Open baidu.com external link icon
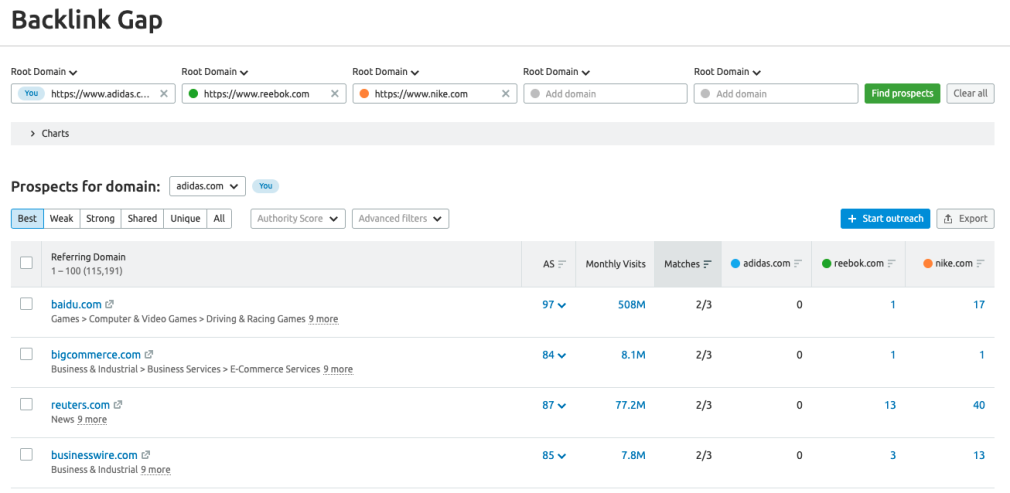 click(x=110, y=304)
